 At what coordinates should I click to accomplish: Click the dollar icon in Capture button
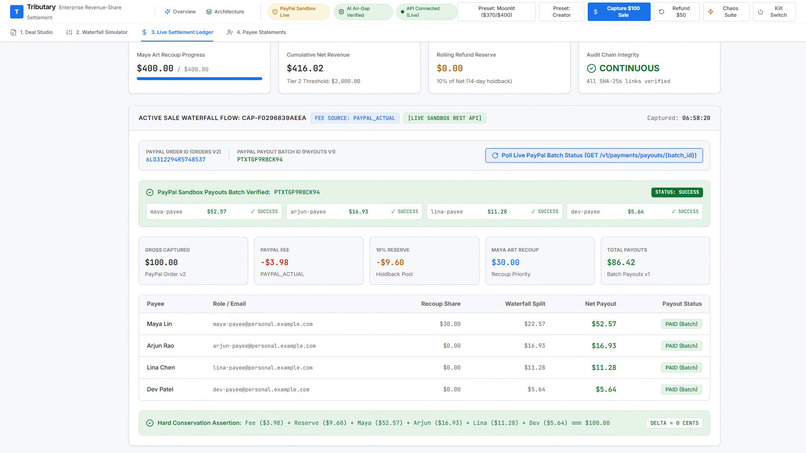pyautogui.click(x=596, y=12)
